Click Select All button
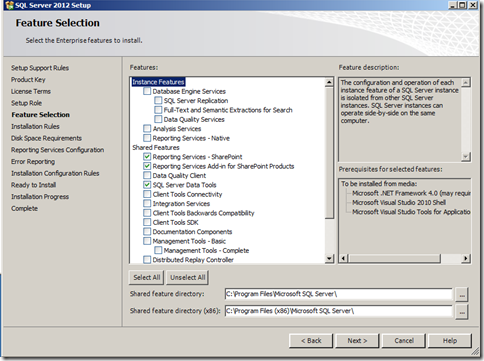This screenshot has height=361, width=484. click(x=146, y=277)
